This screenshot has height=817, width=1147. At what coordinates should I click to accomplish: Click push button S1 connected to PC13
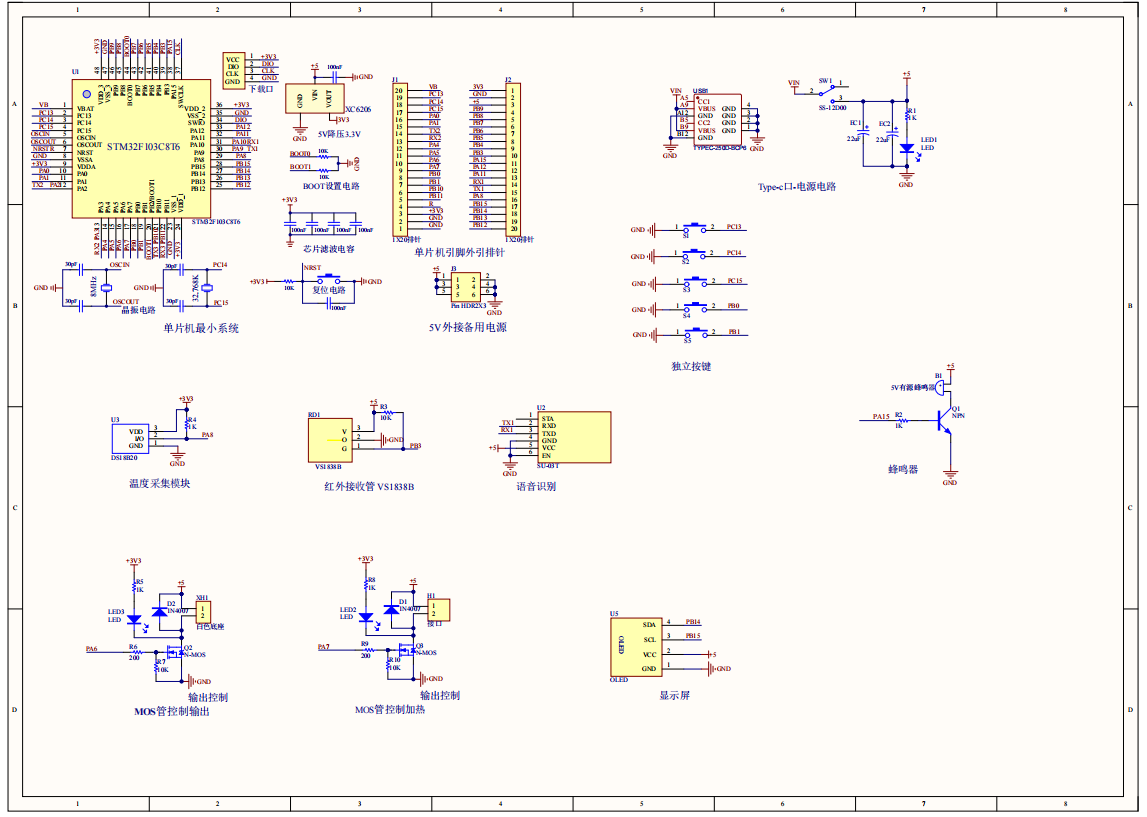[x=693, y=229]
